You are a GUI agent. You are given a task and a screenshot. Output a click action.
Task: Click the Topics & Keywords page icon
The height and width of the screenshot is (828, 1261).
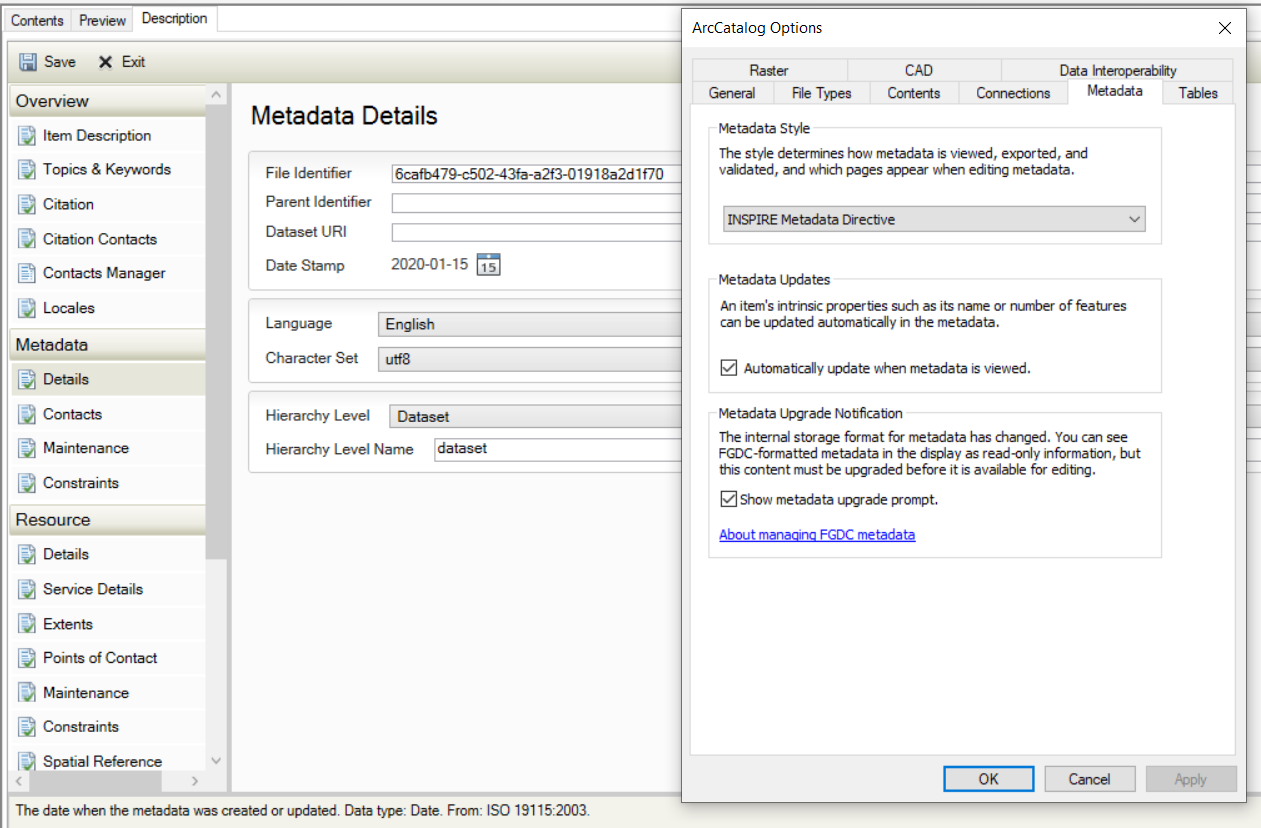[27, 170]
